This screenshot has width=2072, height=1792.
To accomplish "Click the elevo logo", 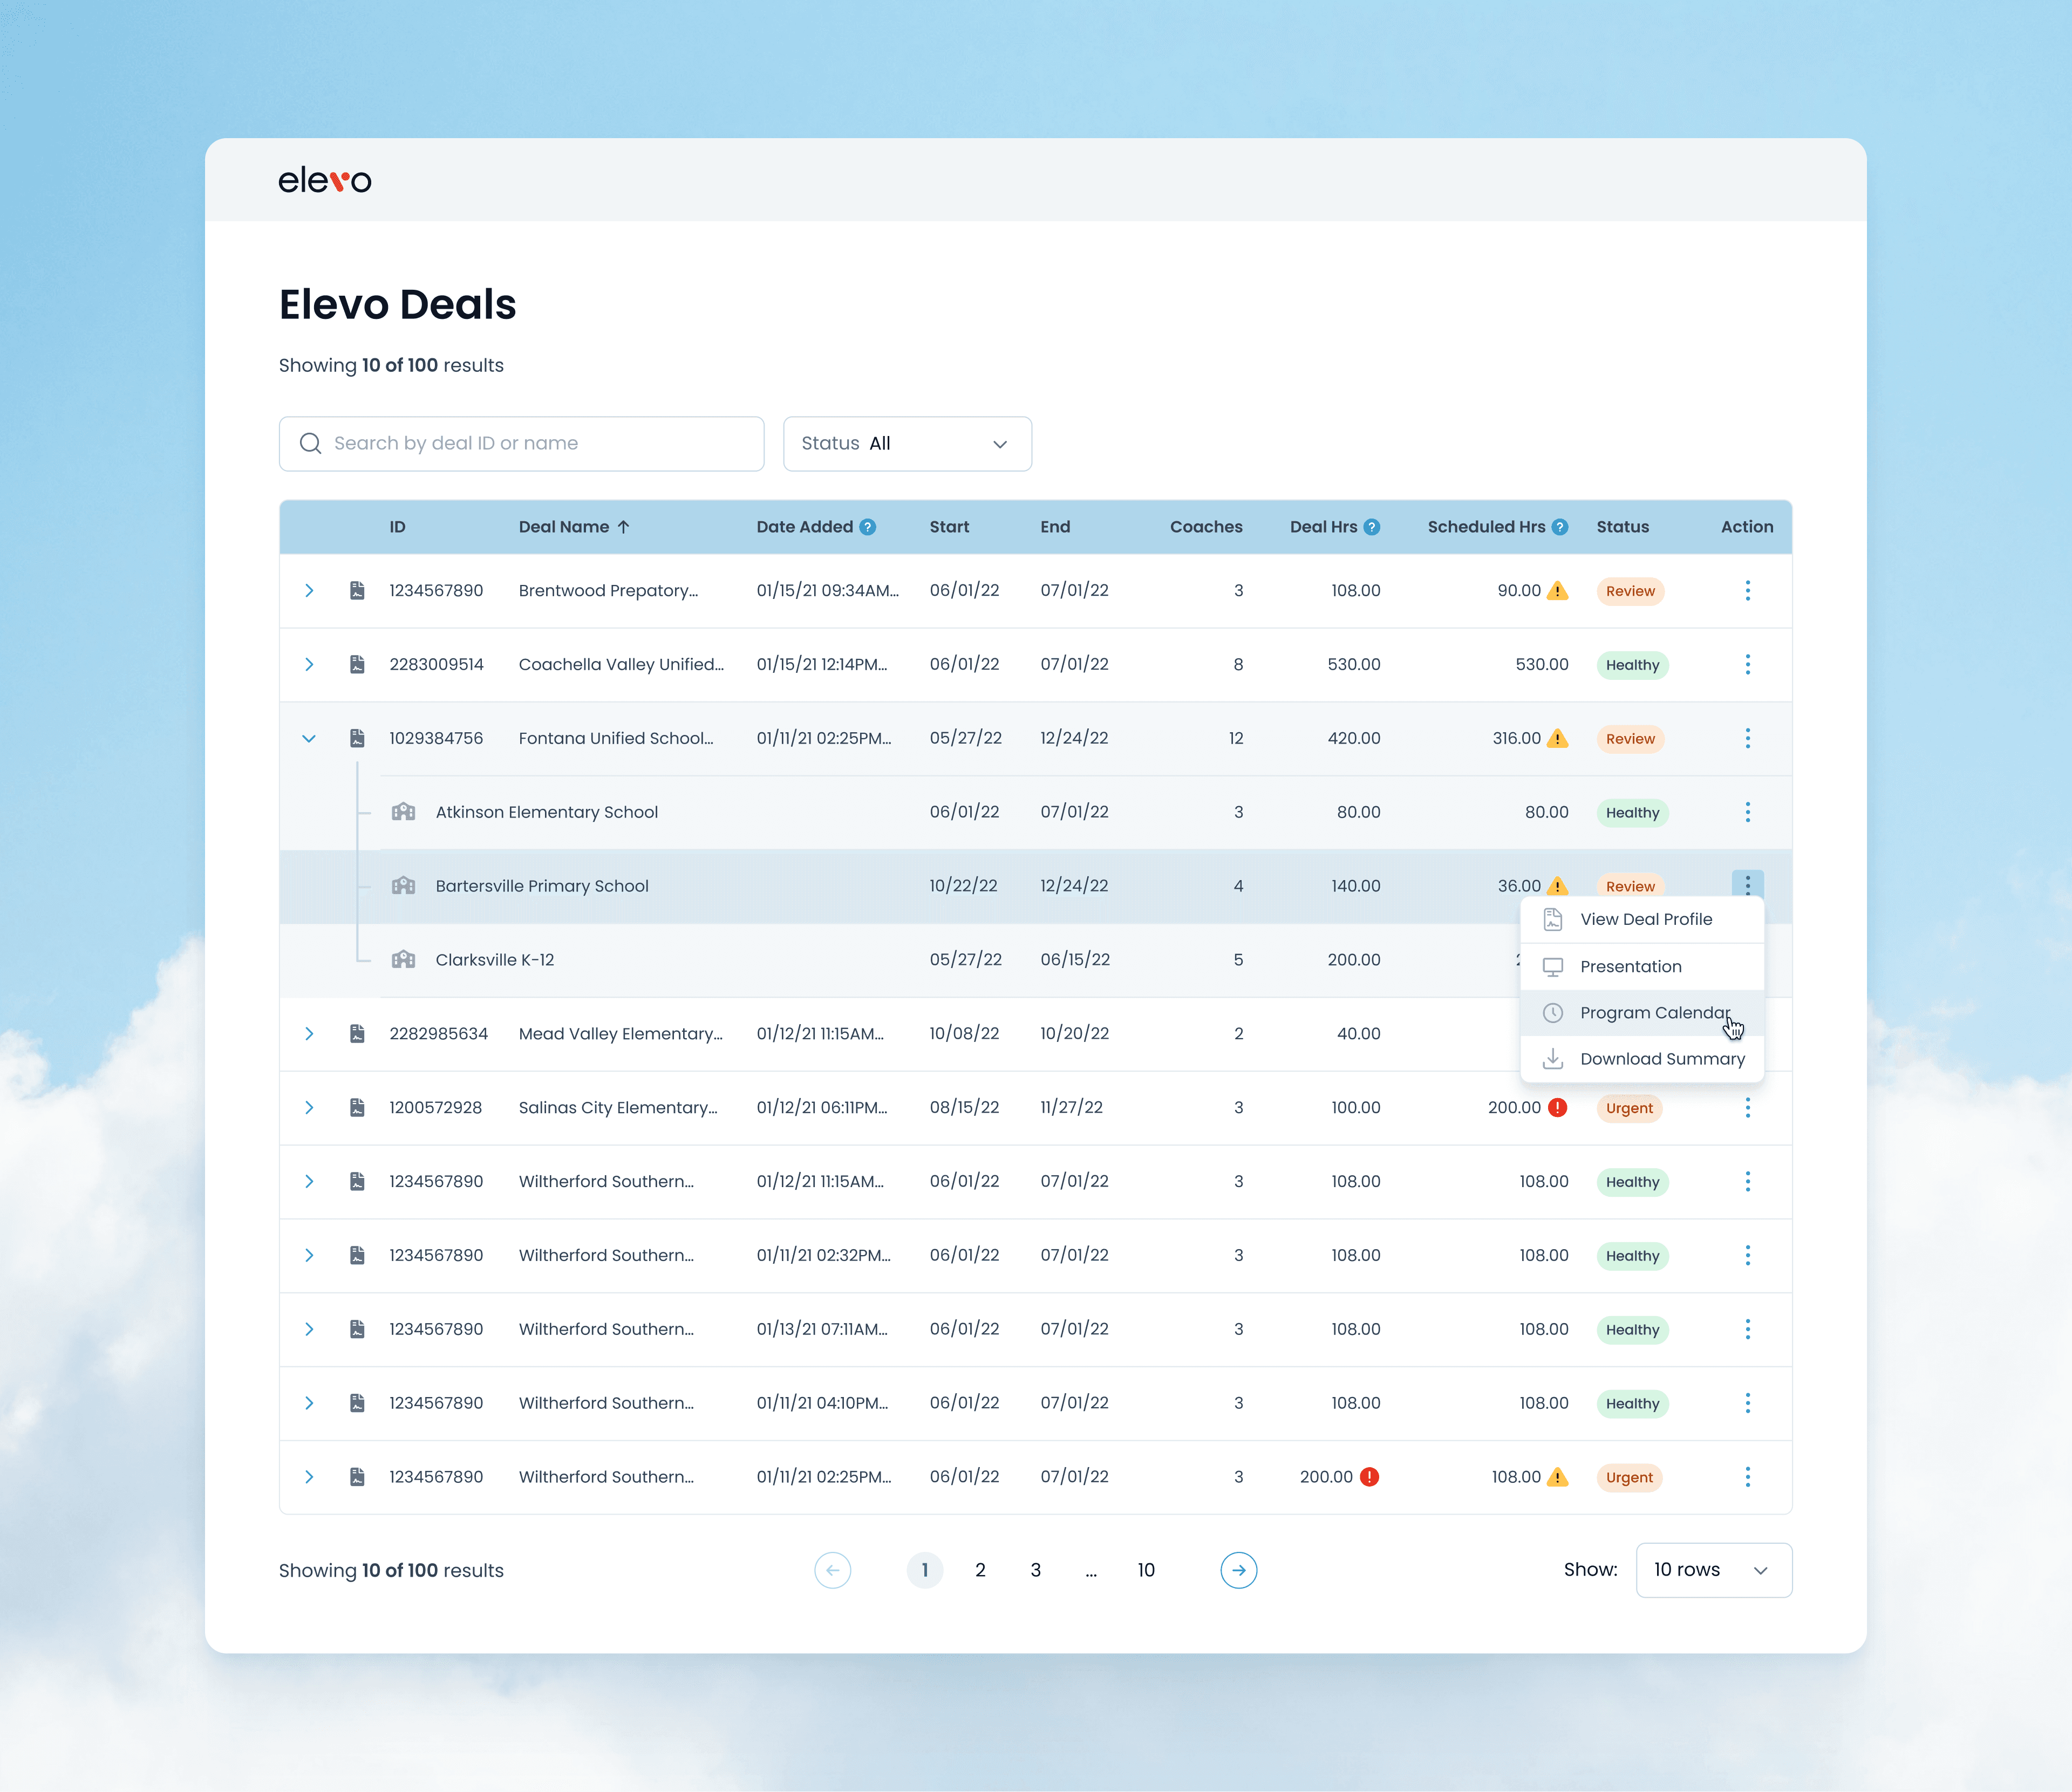I will [x=324, y=181].
